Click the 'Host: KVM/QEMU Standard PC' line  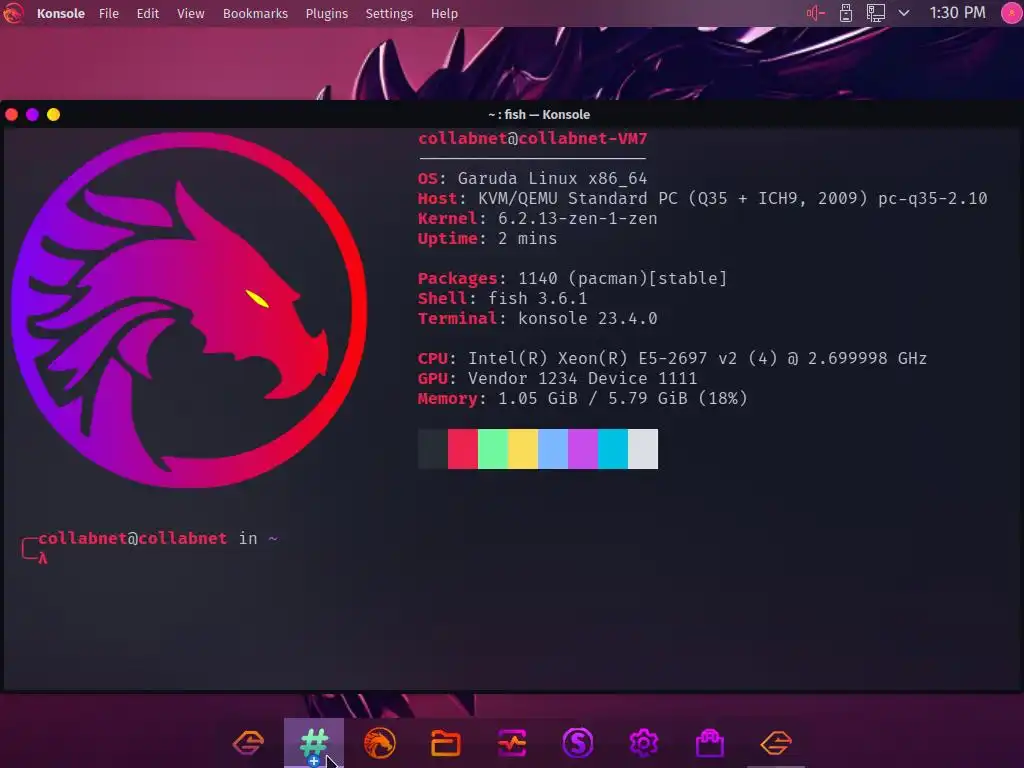[x=703, y=199]
